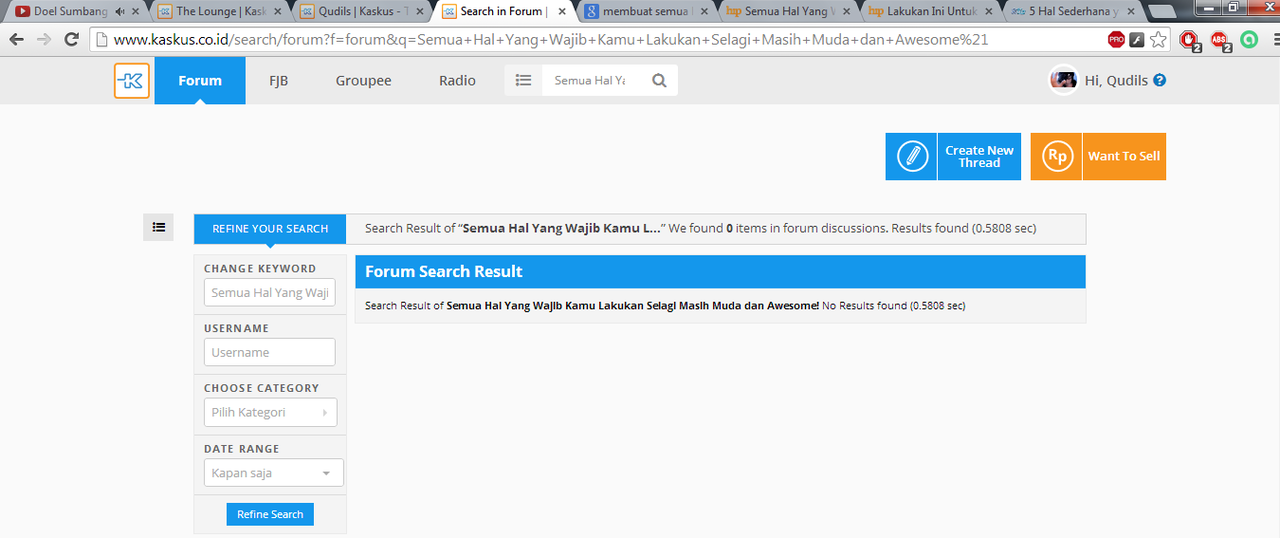Switch to the membuat semua Google tab

[645, 12]
